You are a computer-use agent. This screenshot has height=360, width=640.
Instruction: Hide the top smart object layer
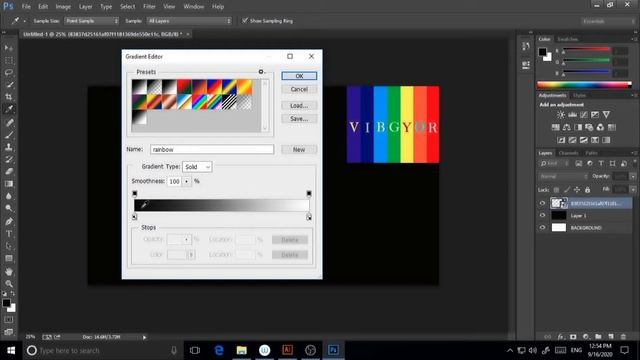[542, 203]
